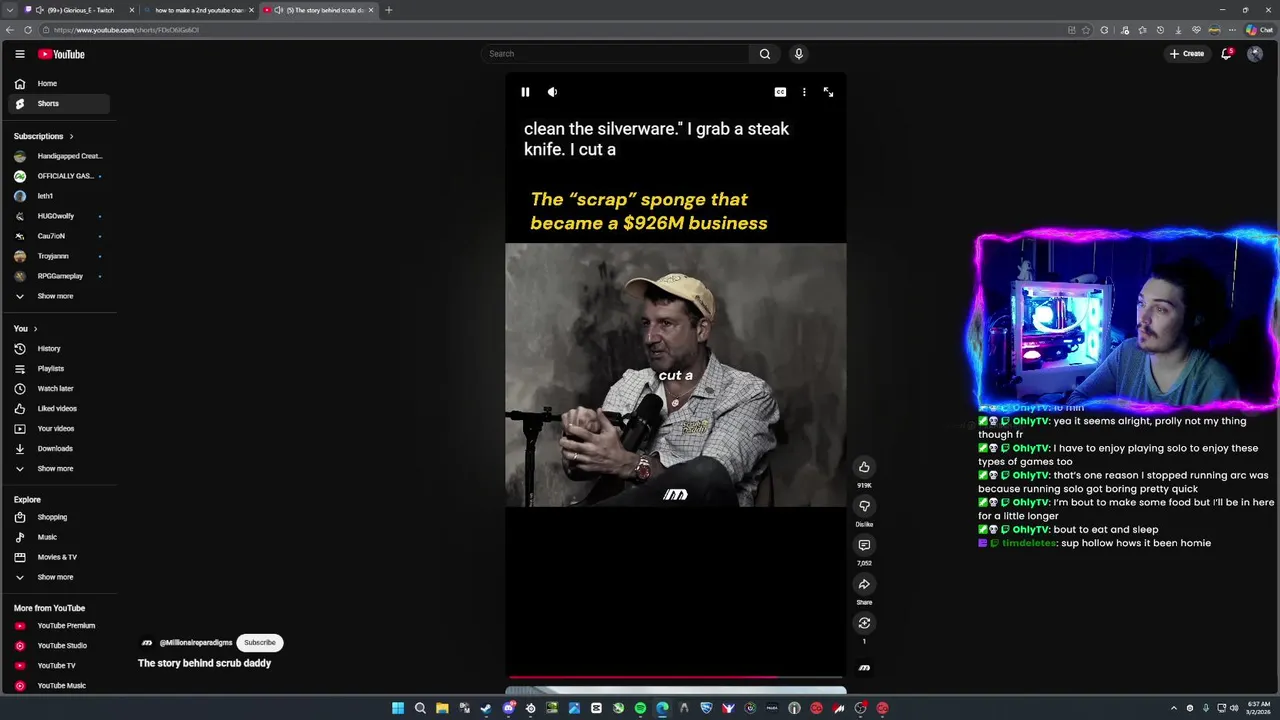Open a new browser tab

[389, 10]
